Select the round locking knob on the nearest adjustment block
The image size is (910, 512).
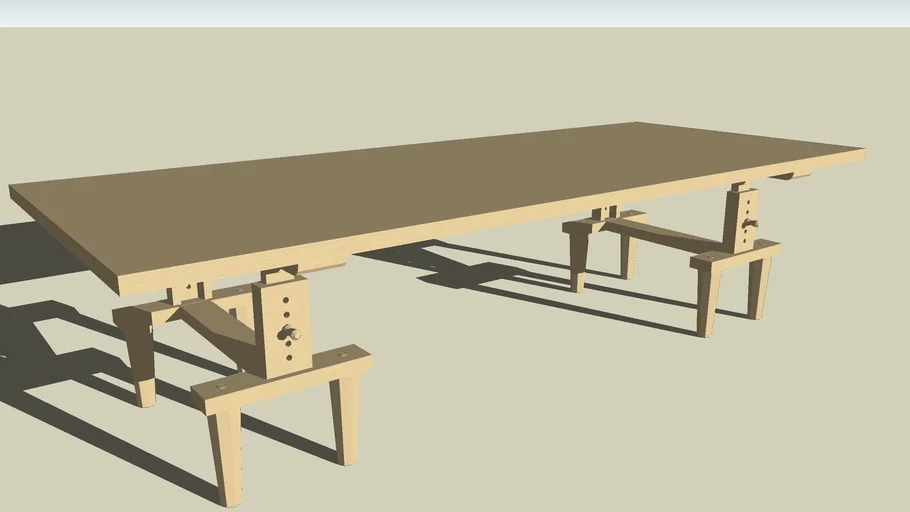[x=293, y=333]
